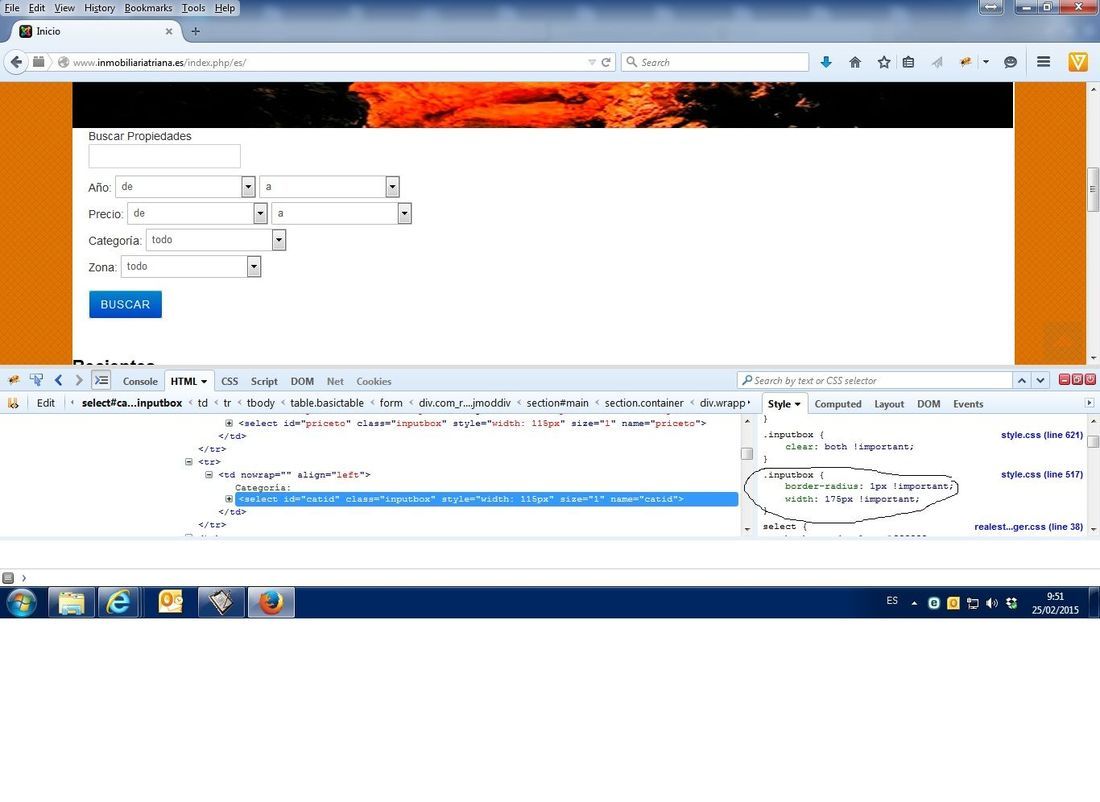Click the page vertical scrollbar thumb
Viewport: 1100px width, 802px height.
[1092, 189]
